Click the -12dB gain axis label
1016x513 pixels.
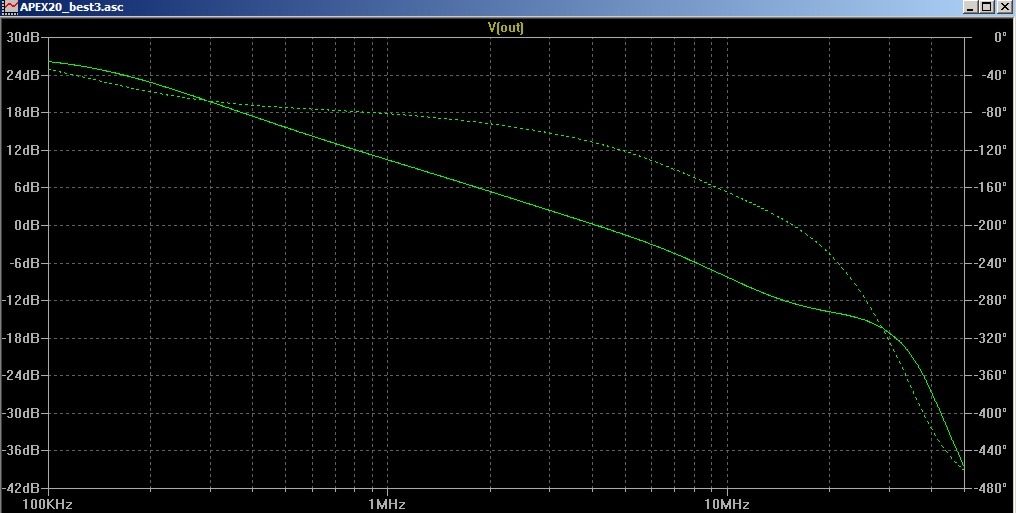tap(21, 301)
